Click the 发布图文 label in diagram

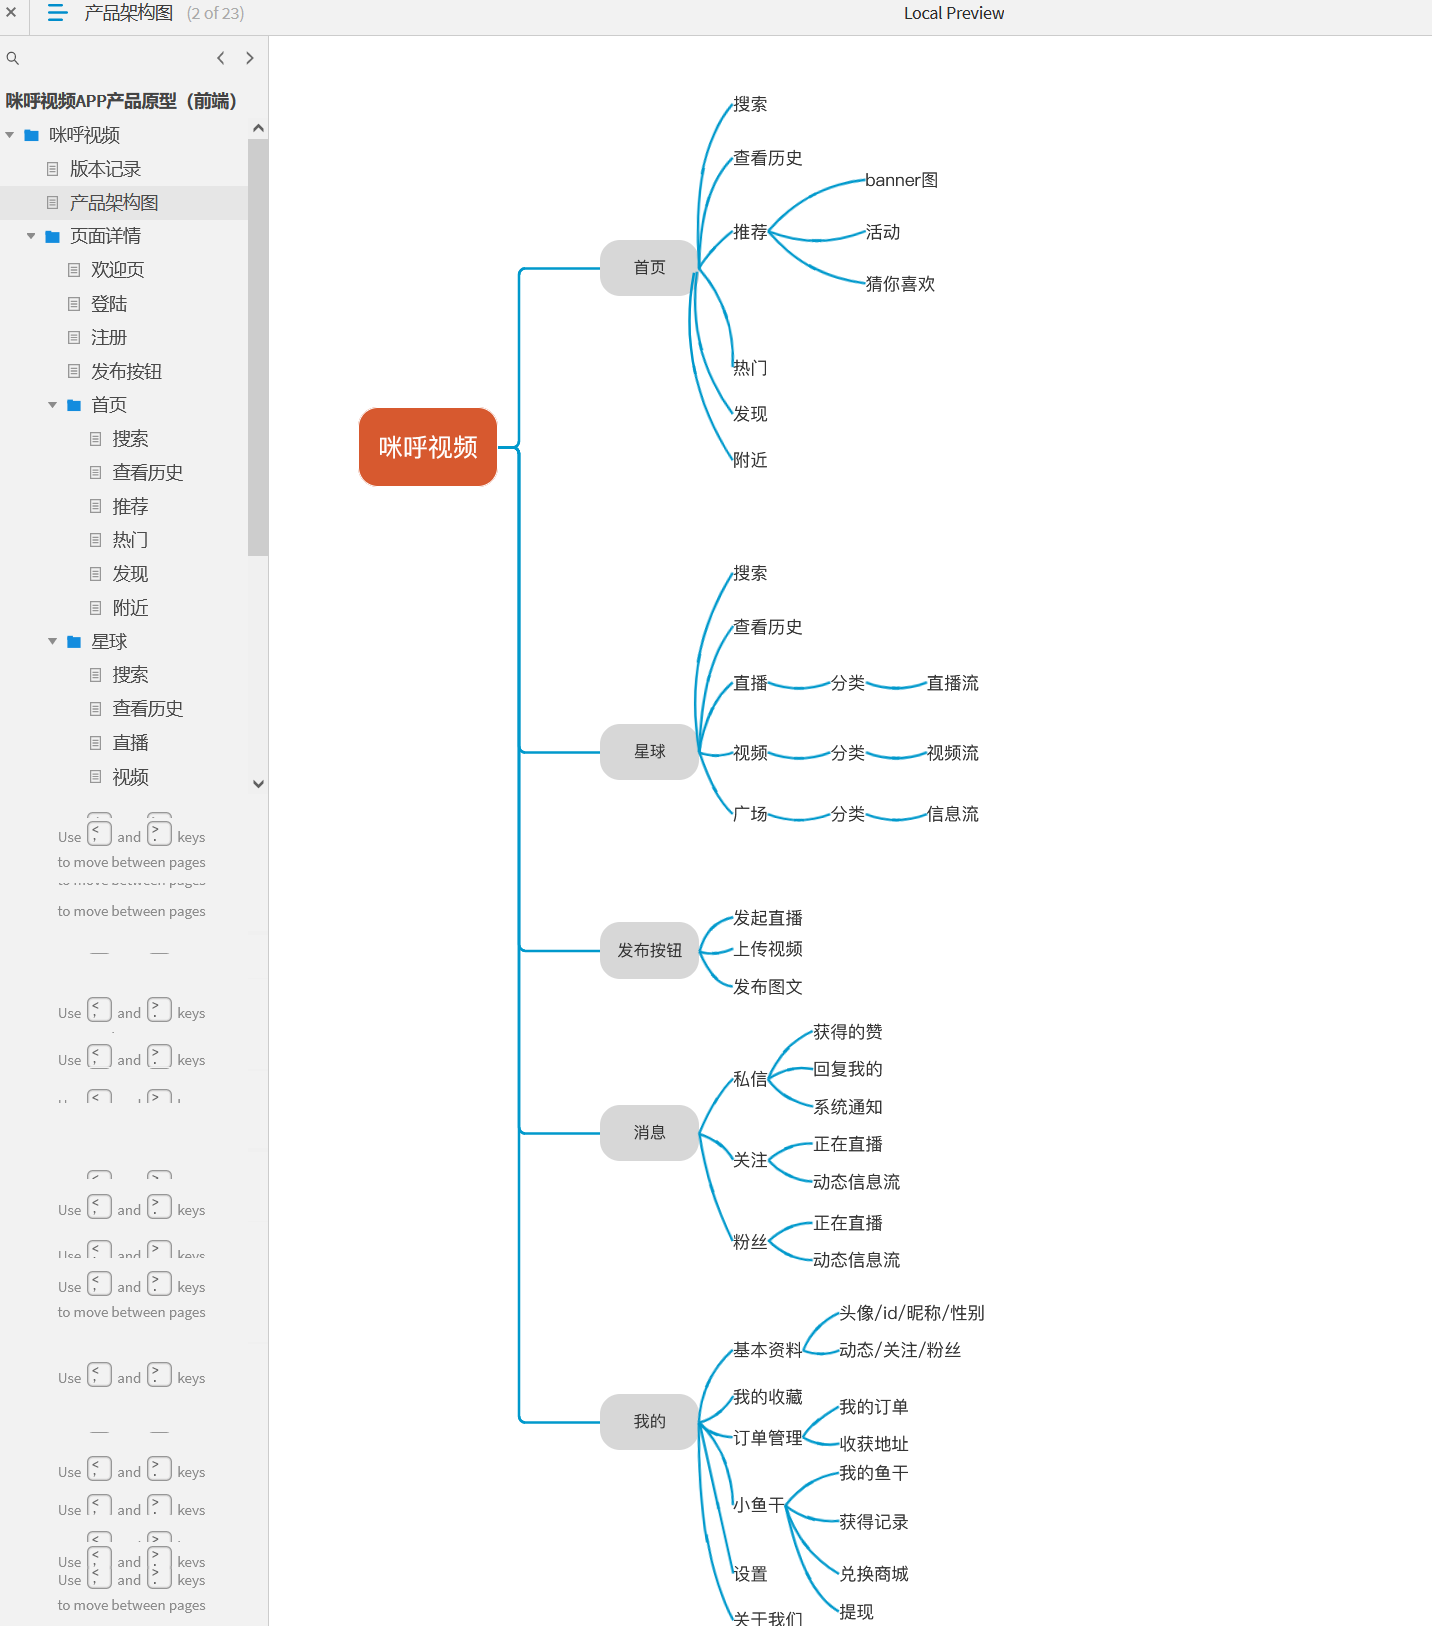pos(768,987)
